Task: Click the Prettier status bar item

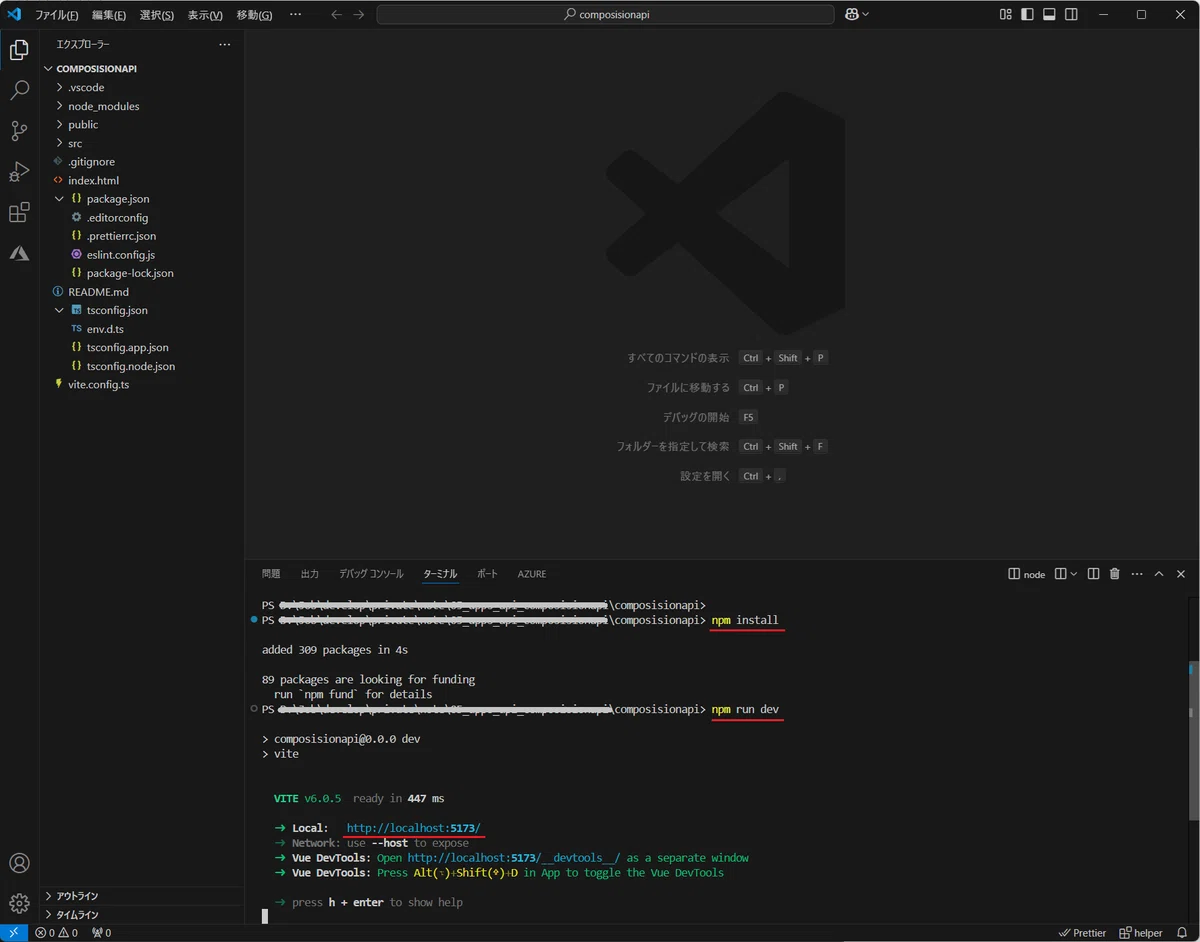Action: click(x=1083, y=933)
